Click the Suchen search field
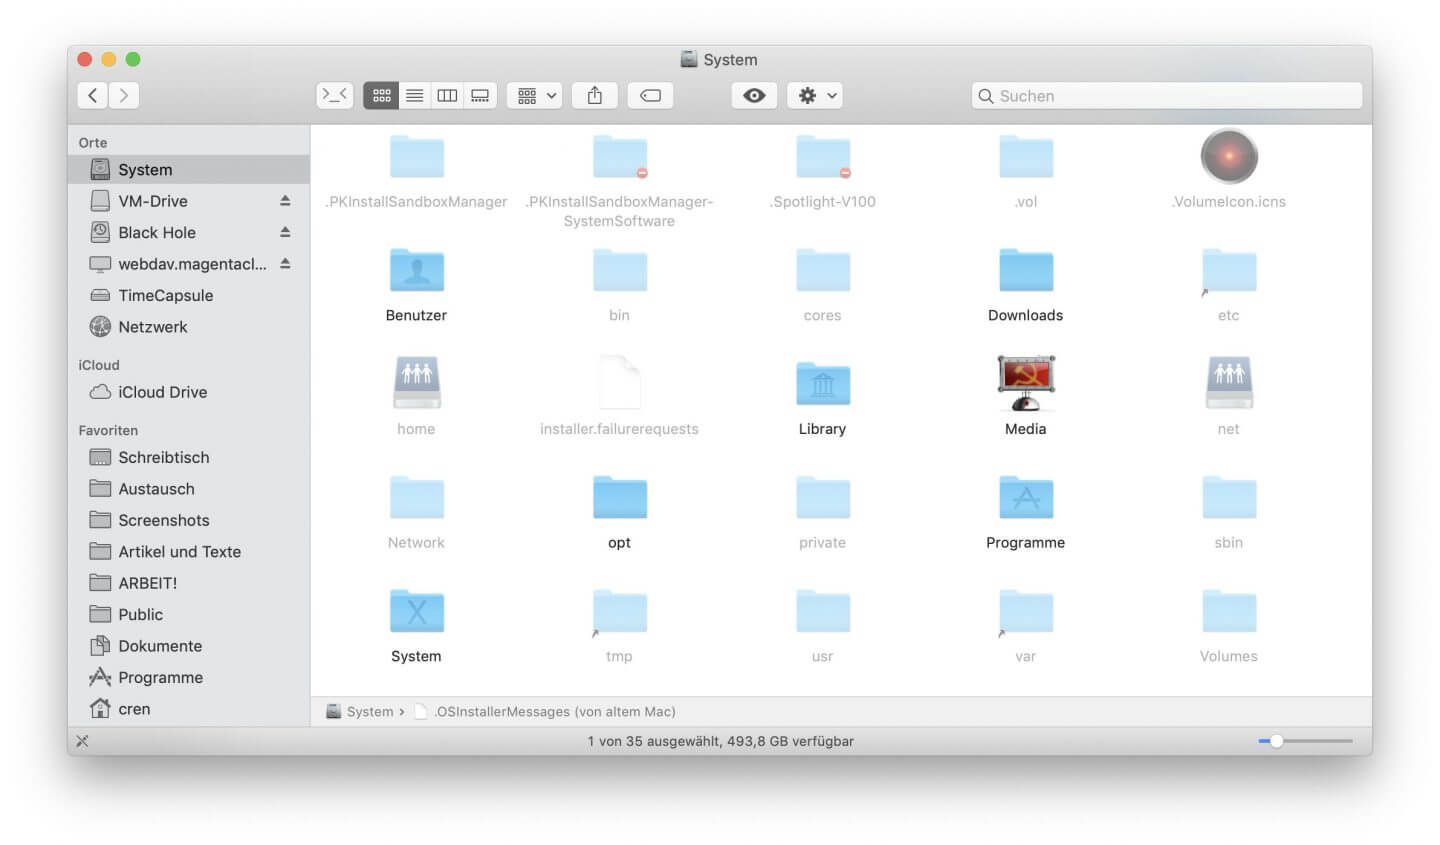This screenshot has height=845, width=1440. [x=1167, y=95]
